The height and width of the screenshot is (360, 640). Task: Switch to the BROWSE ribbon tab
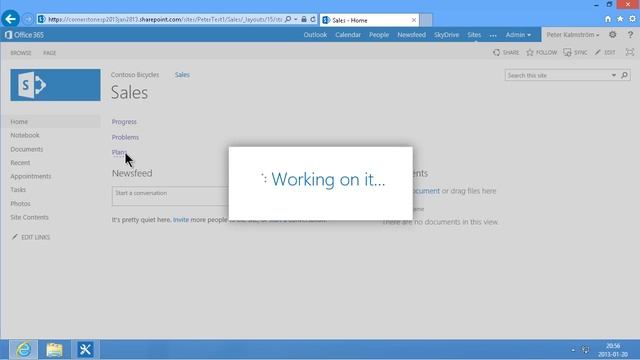tap(21, 53)
